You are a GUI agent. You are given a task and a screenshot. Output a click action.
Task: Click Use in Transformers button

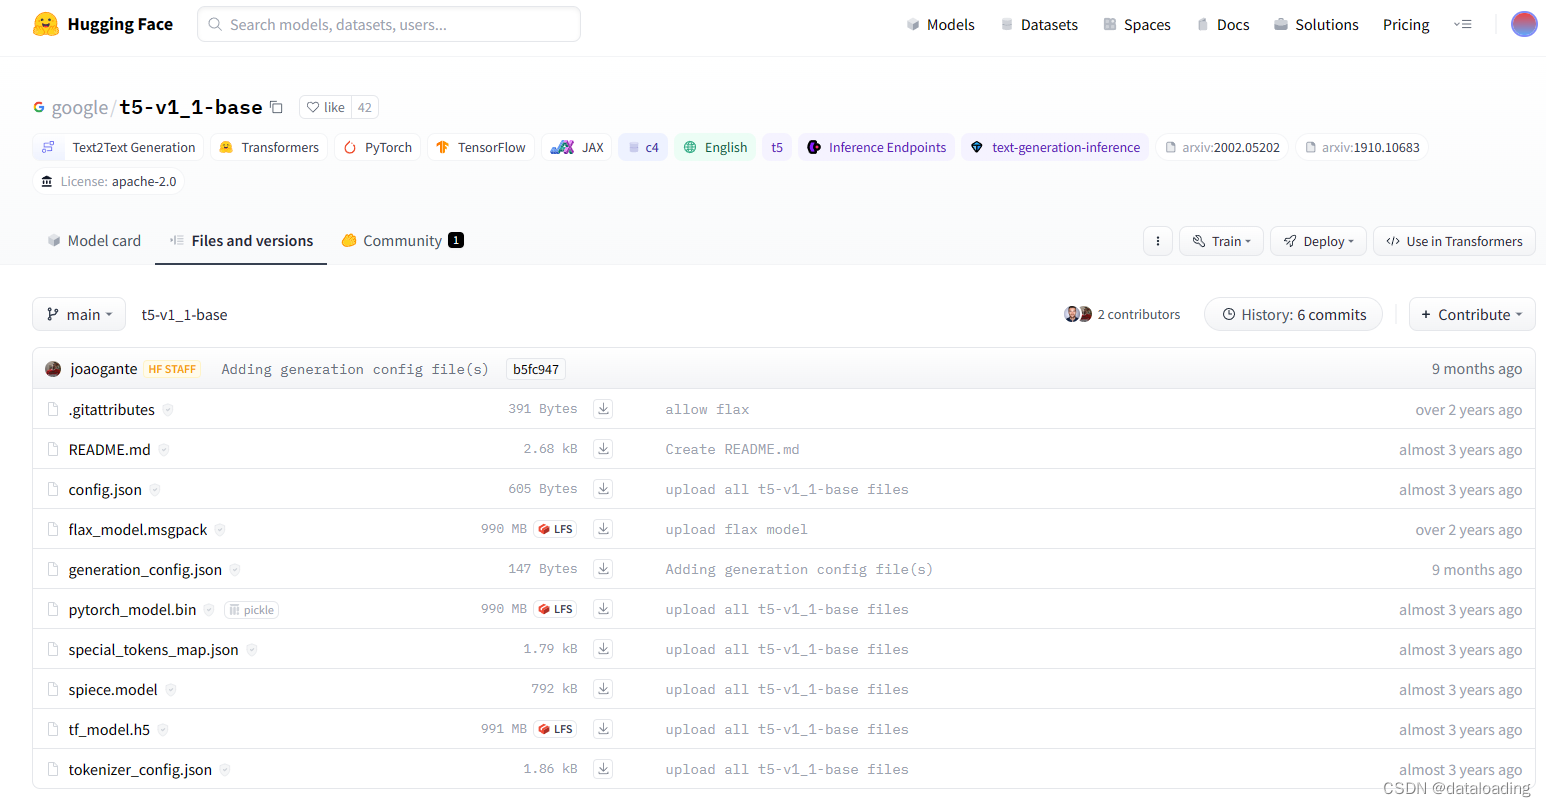pyautogui.click(x=1454, y=241)
